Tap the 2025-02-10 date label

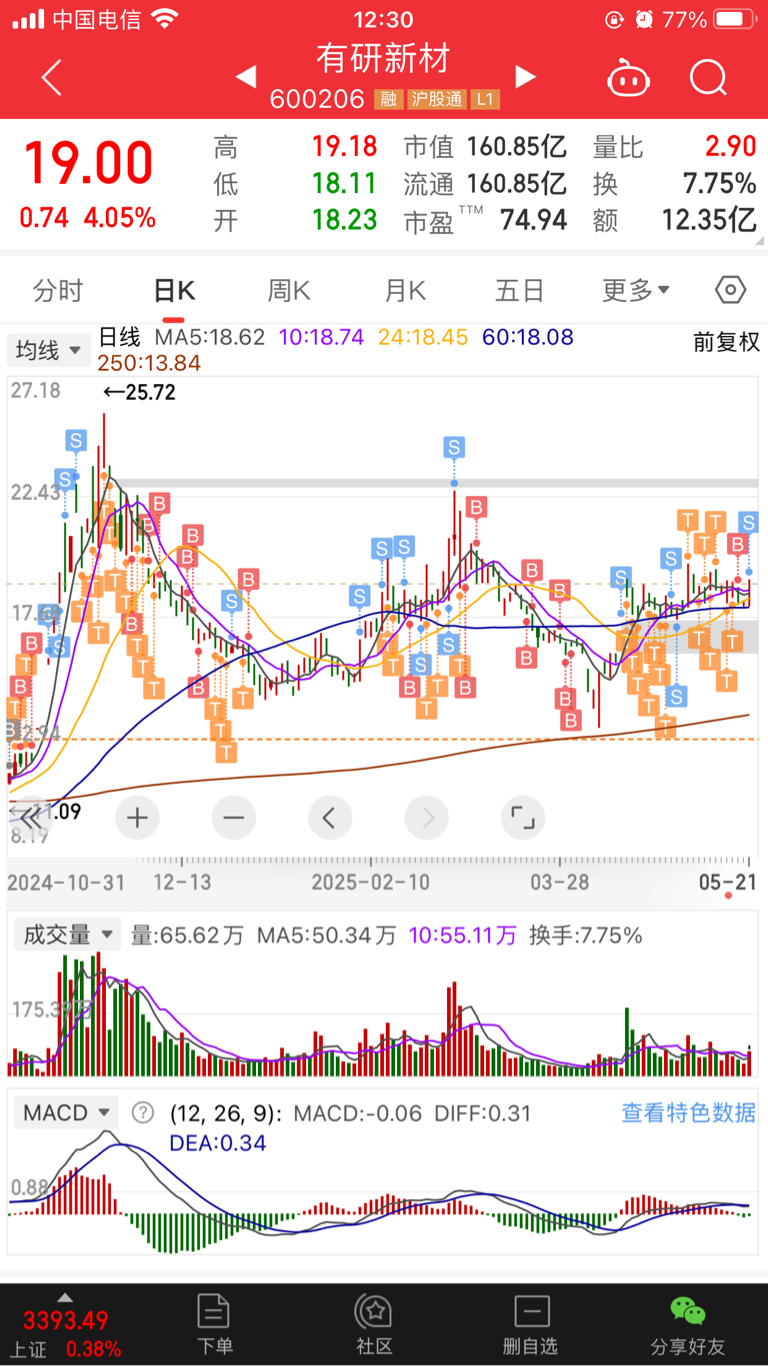coord(371,882)
